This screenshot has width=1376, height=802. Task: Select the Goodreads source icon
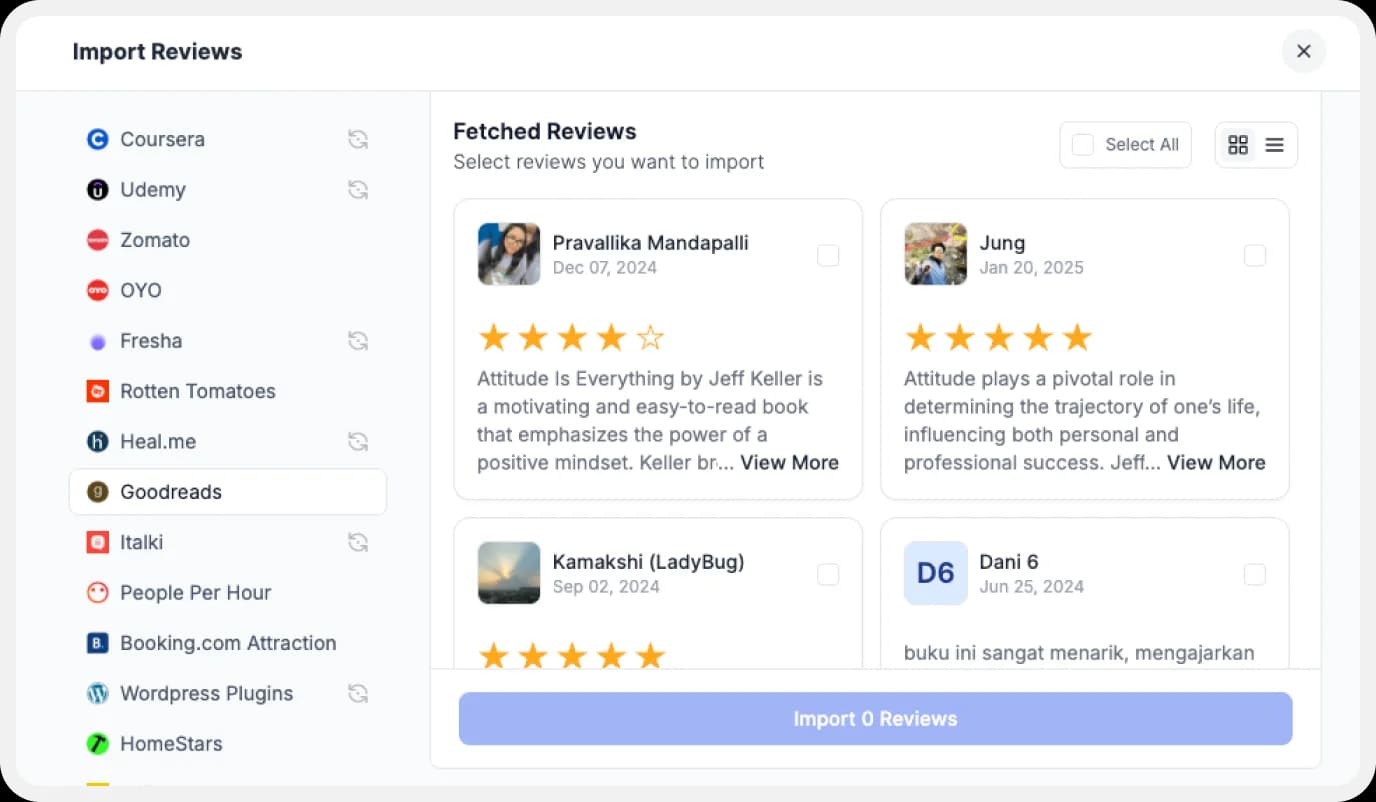point(97,492)
